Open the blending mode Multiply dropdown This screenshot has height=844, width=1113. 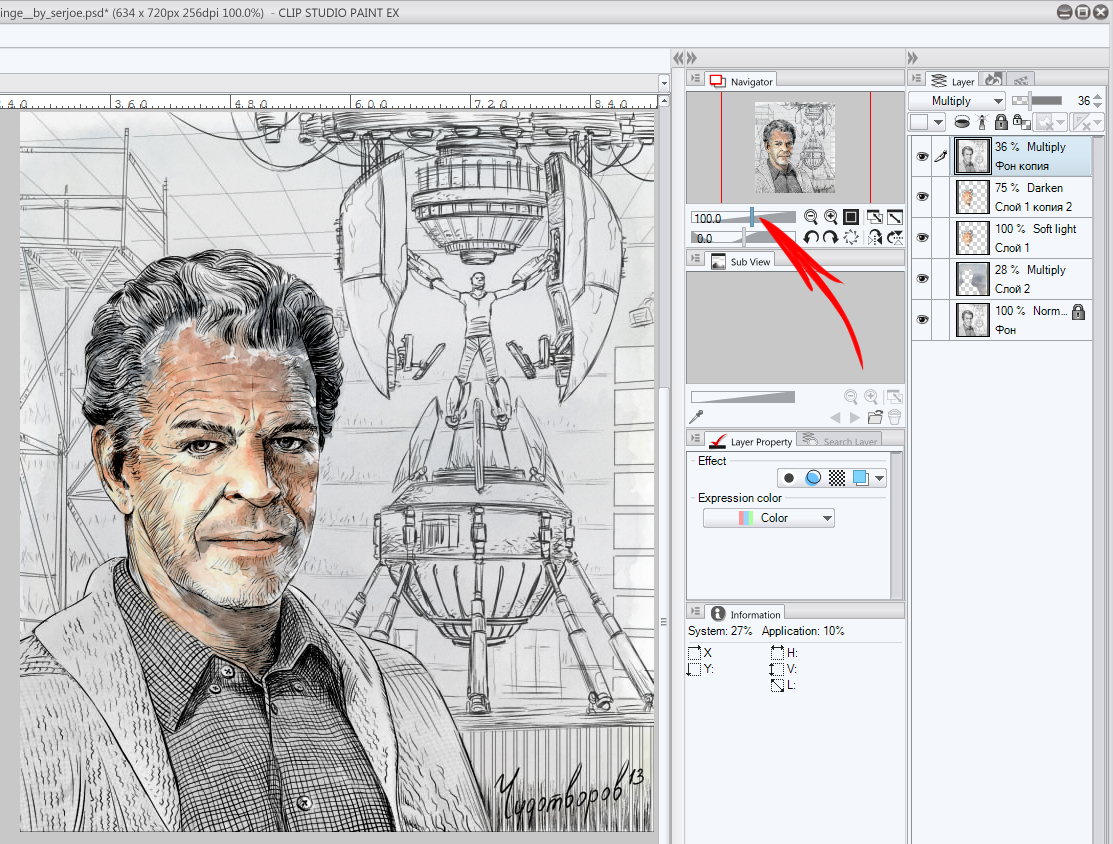pos(957,101)
